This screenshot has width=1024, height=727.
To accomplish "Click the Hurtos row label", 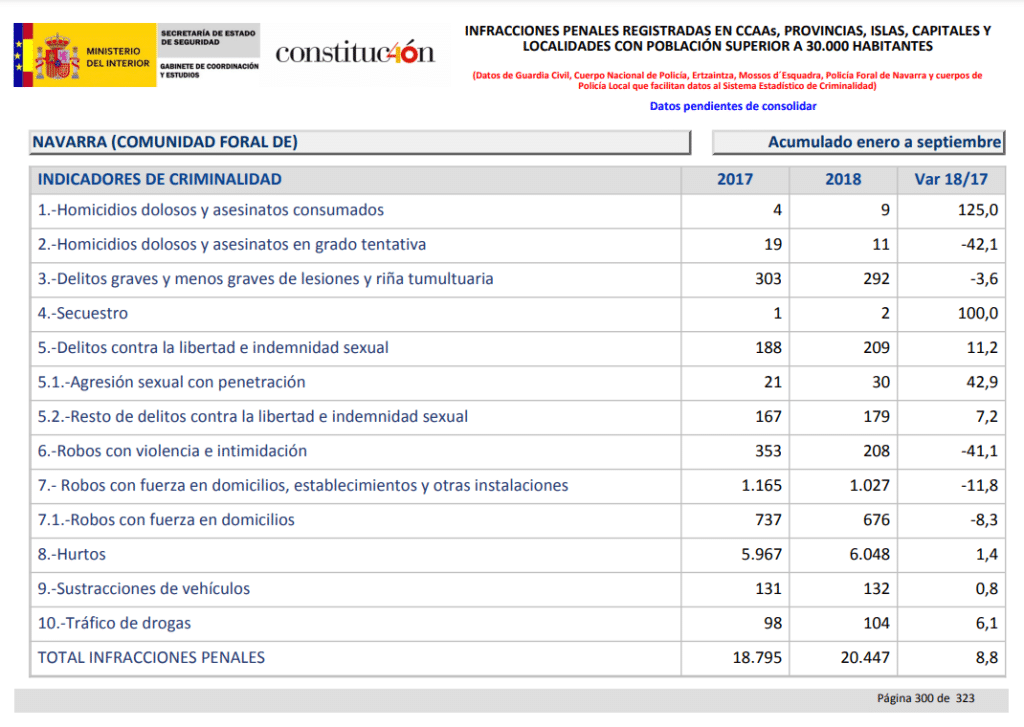I will pyautogui.click(x=72, y=554).
